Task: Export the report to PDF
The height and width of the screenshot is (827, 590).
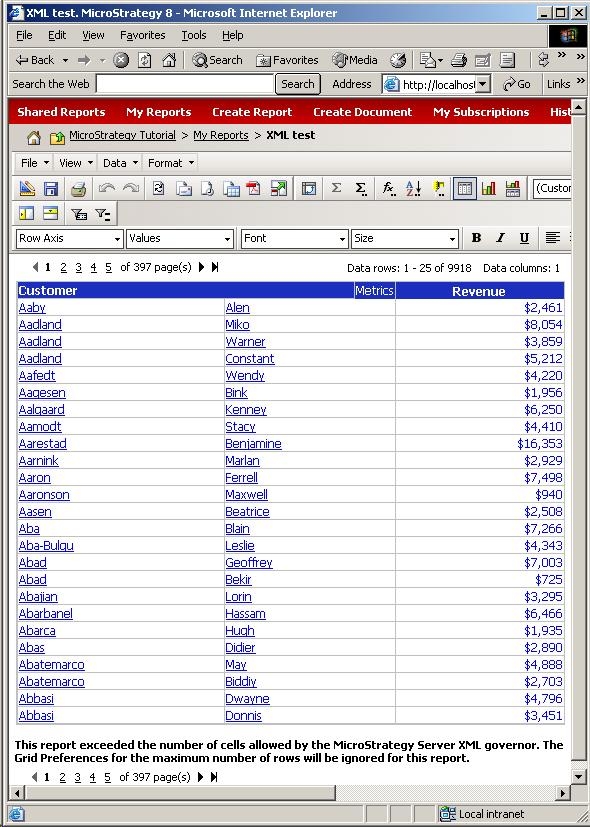Action: pyautogui.click(x=254, y=189)
